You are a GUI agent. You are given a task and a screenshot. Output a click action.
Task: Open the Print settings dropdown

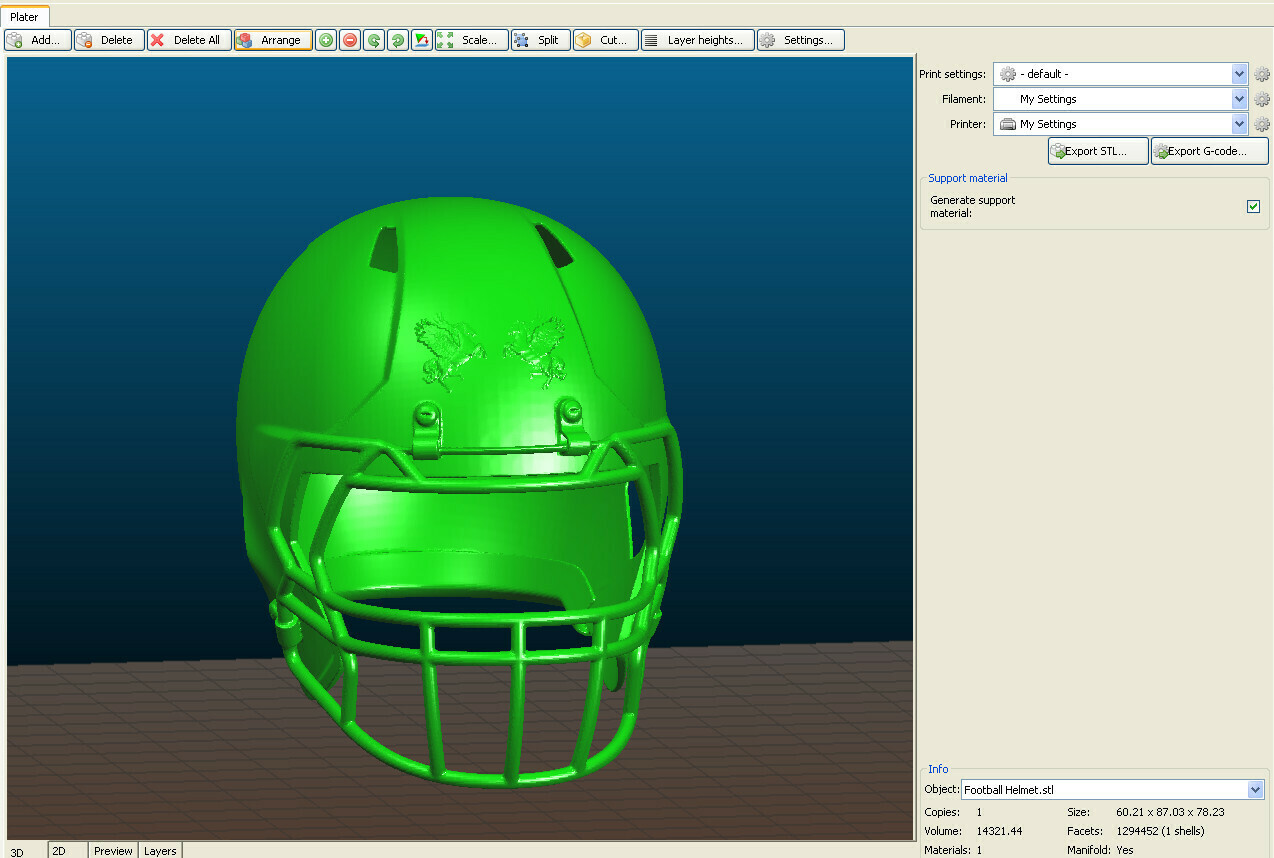[1238, 73]
